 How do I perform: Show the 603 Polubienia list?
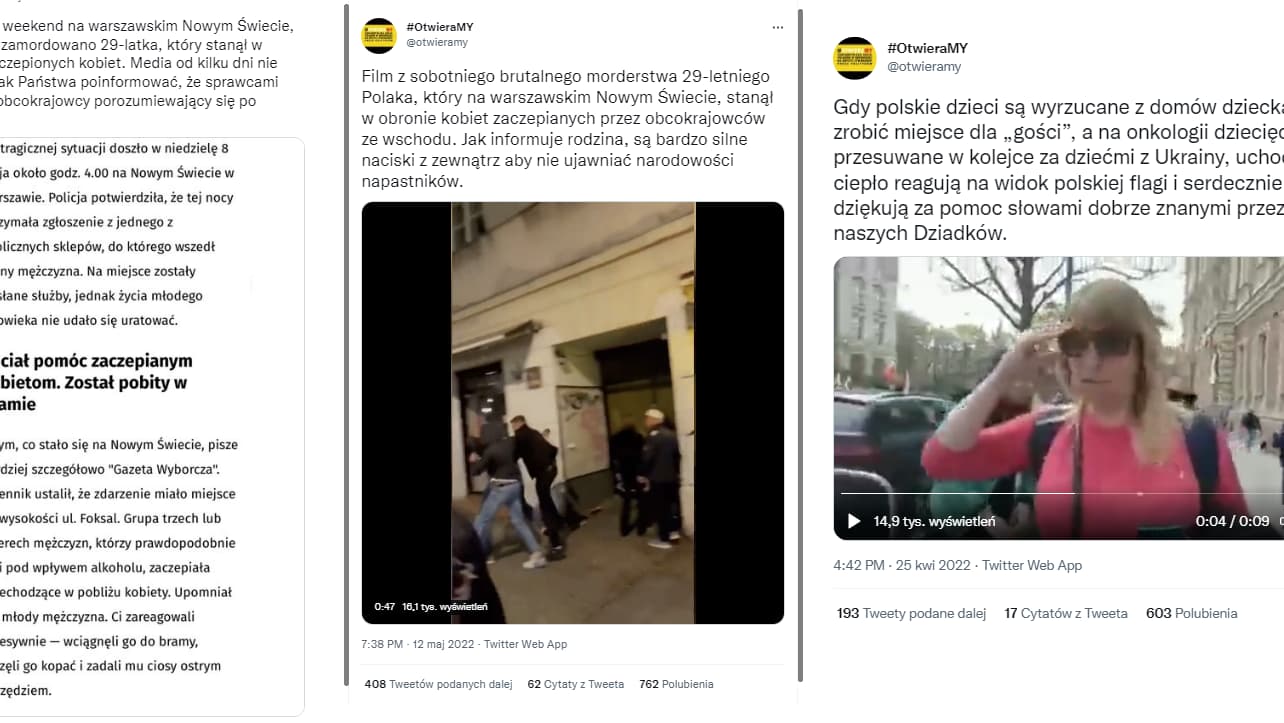pyautogui.click(x=1191, y=613)
